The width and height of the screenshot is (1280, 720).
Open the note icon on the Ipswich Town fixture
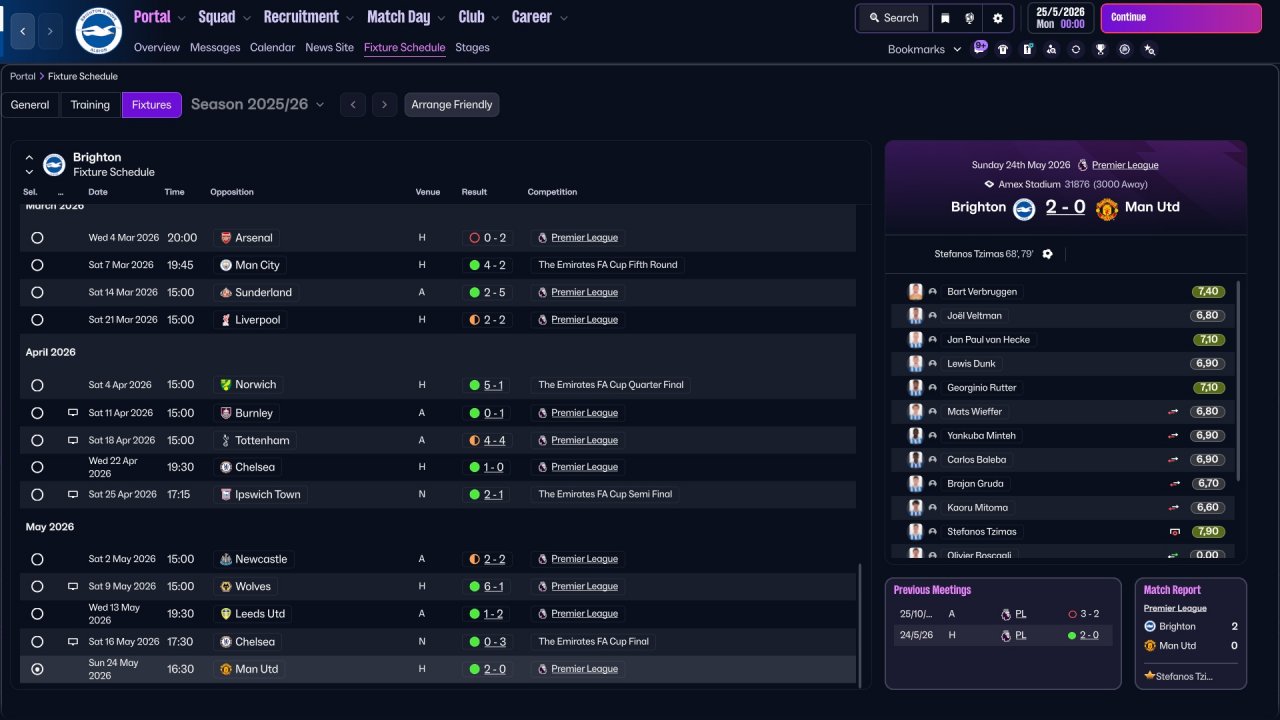73,494
